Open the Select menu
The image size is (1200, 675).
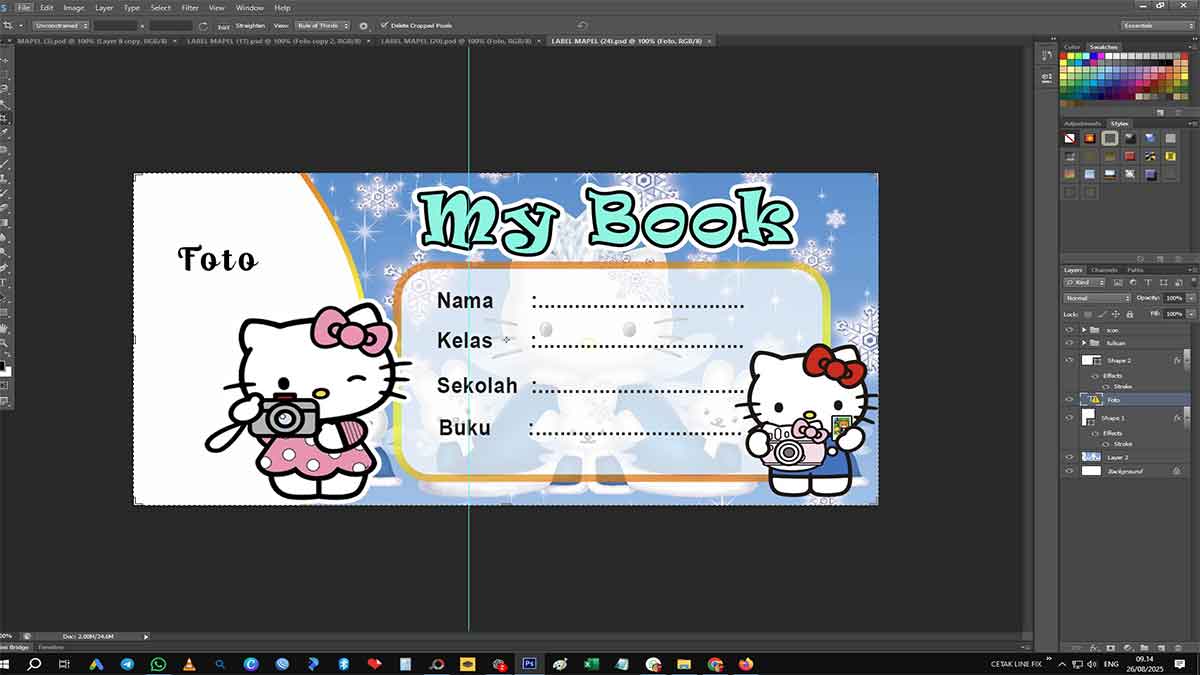(x=160, y=7)
